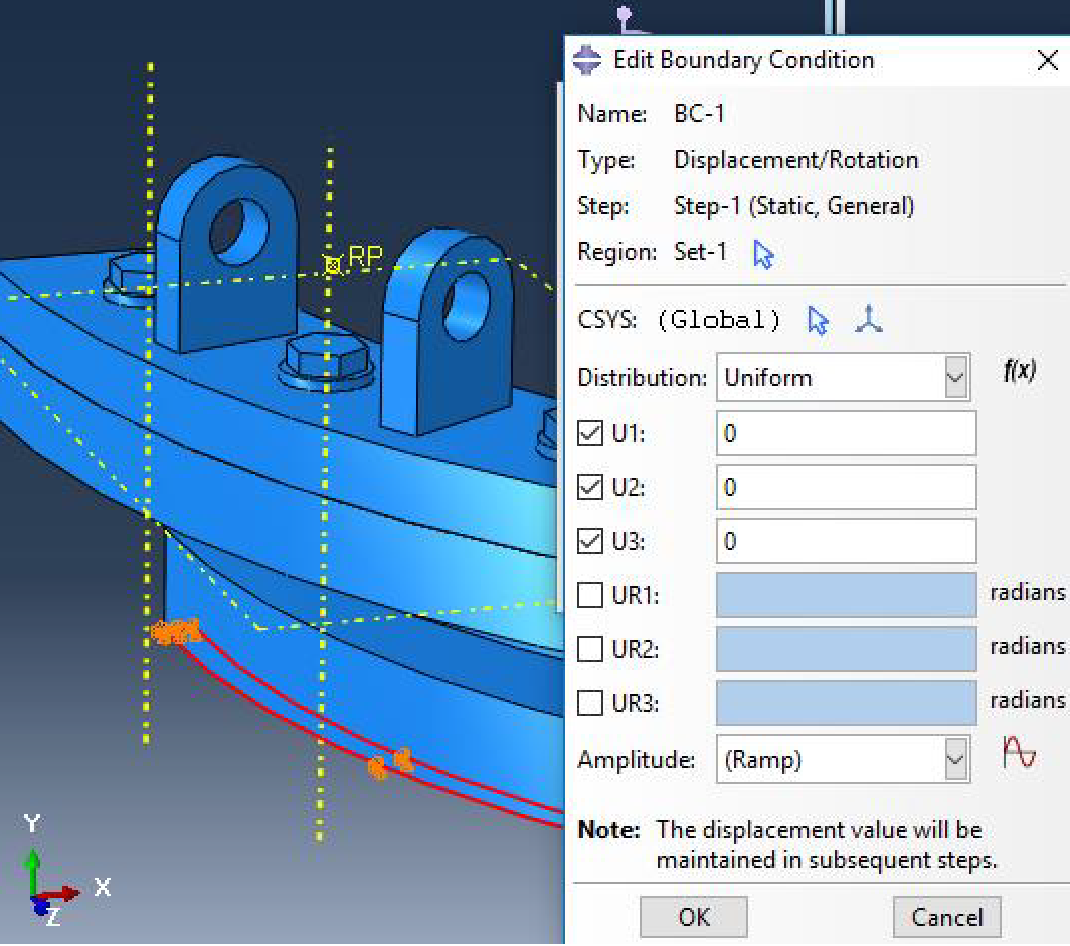Click the U1 value input field

tap(846, 433)
